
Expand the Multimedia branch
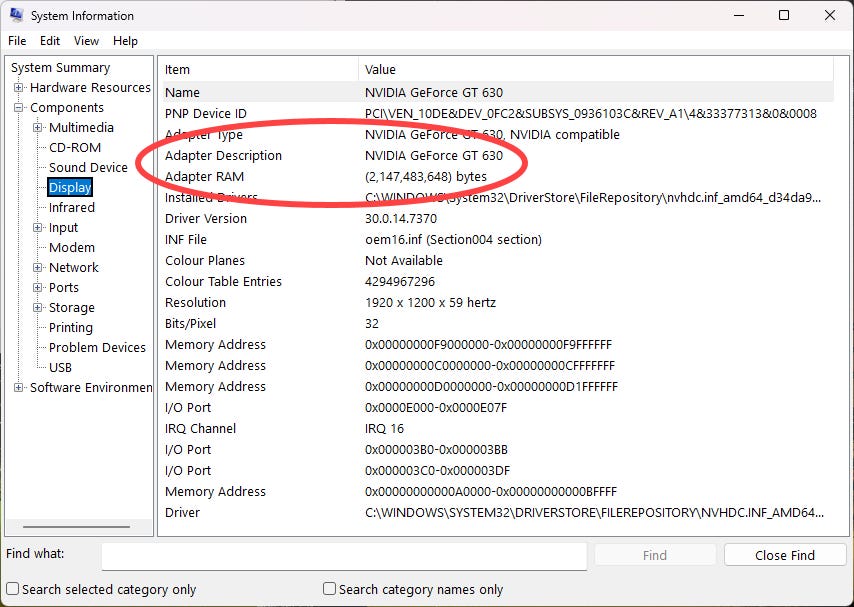click(x=38, y=128)
